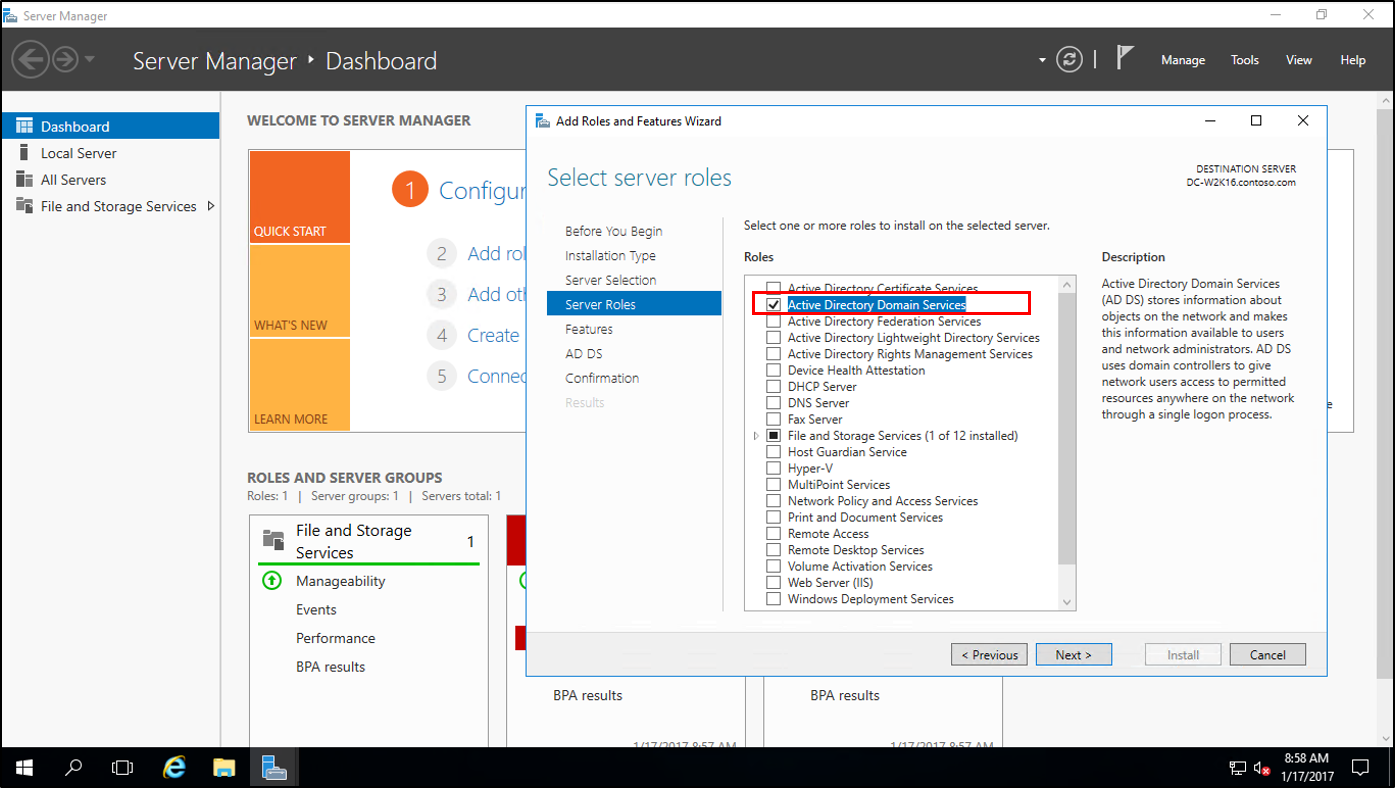
Task: Select Local Server in the navigation pane
Action: point(76,152)
